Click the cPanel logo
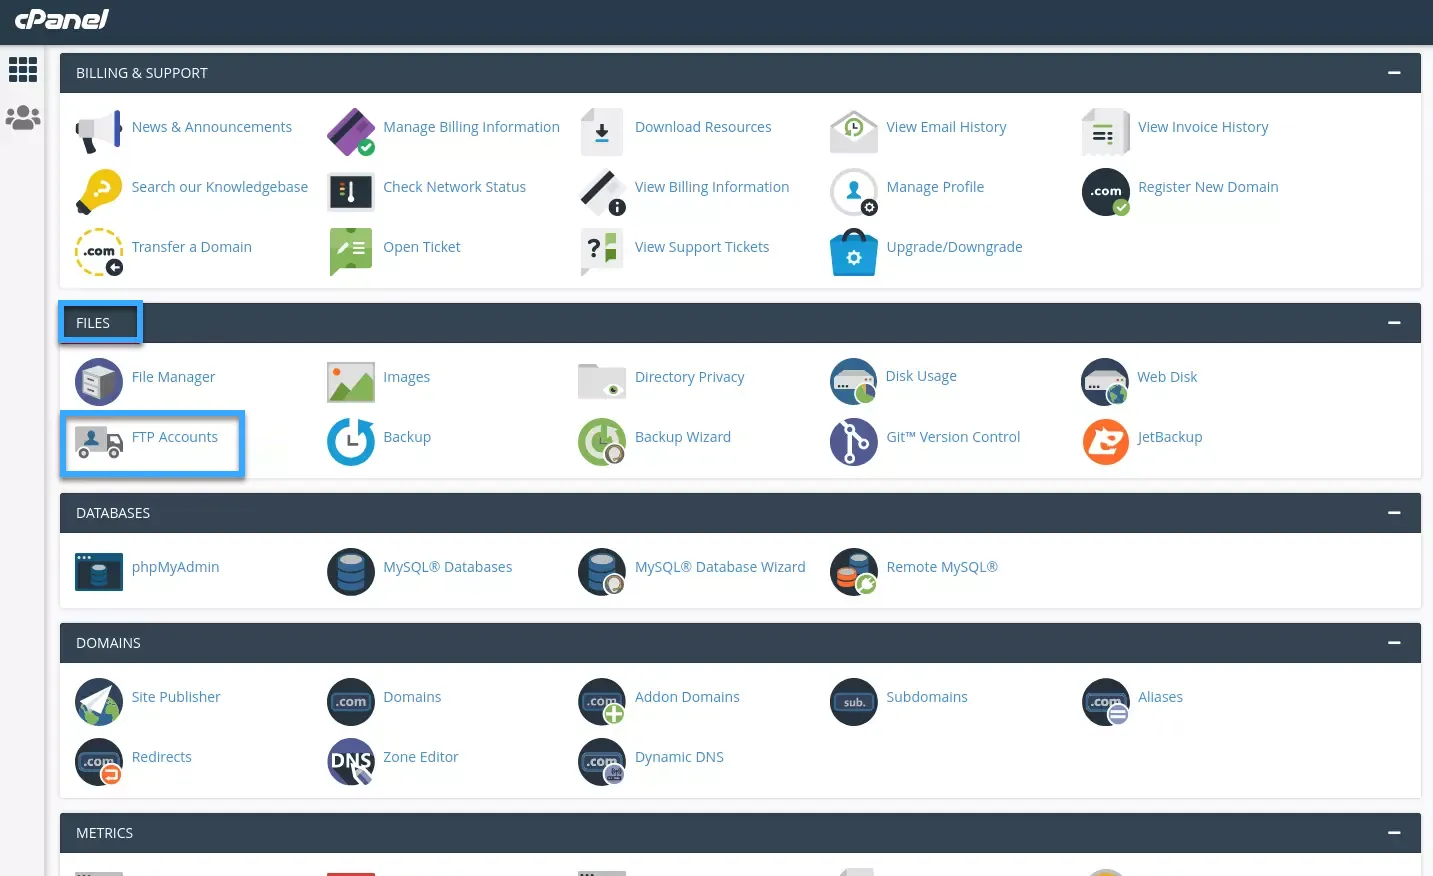 pos(62,19)
